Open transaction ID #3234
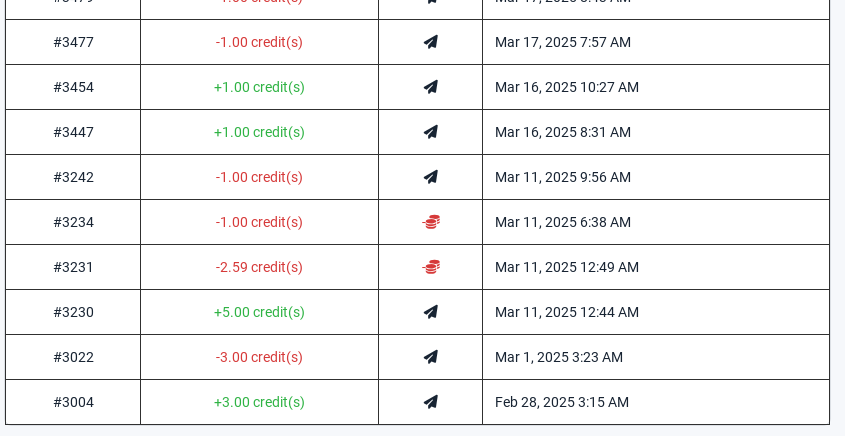845x436 pixels. tap(74, 222)
